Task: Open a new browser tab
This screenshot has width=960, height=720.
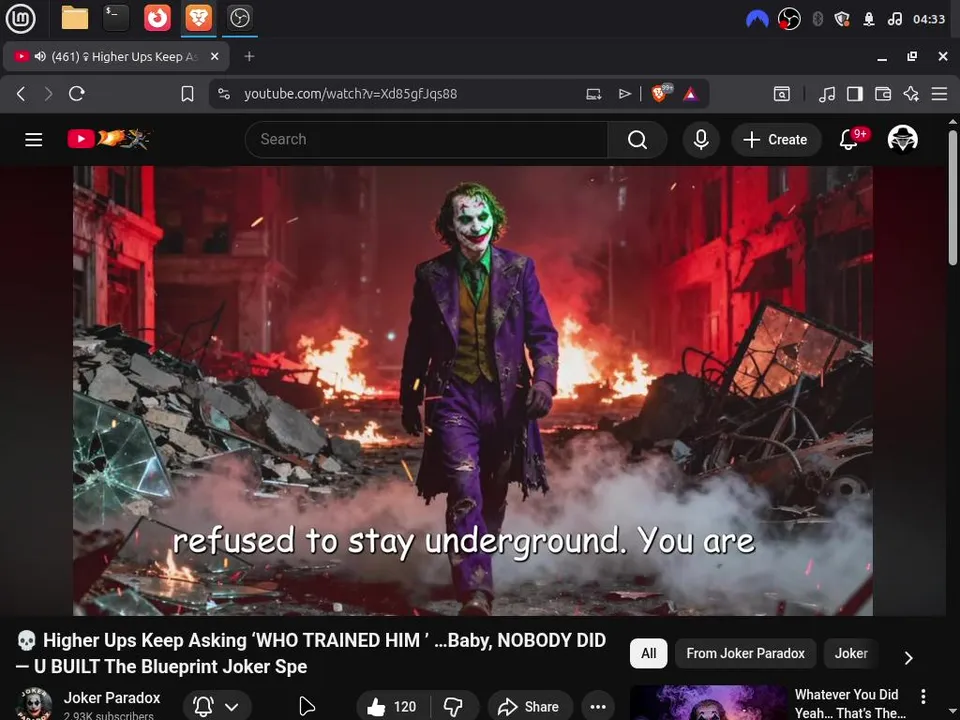Action: click(x=249, y=56)
